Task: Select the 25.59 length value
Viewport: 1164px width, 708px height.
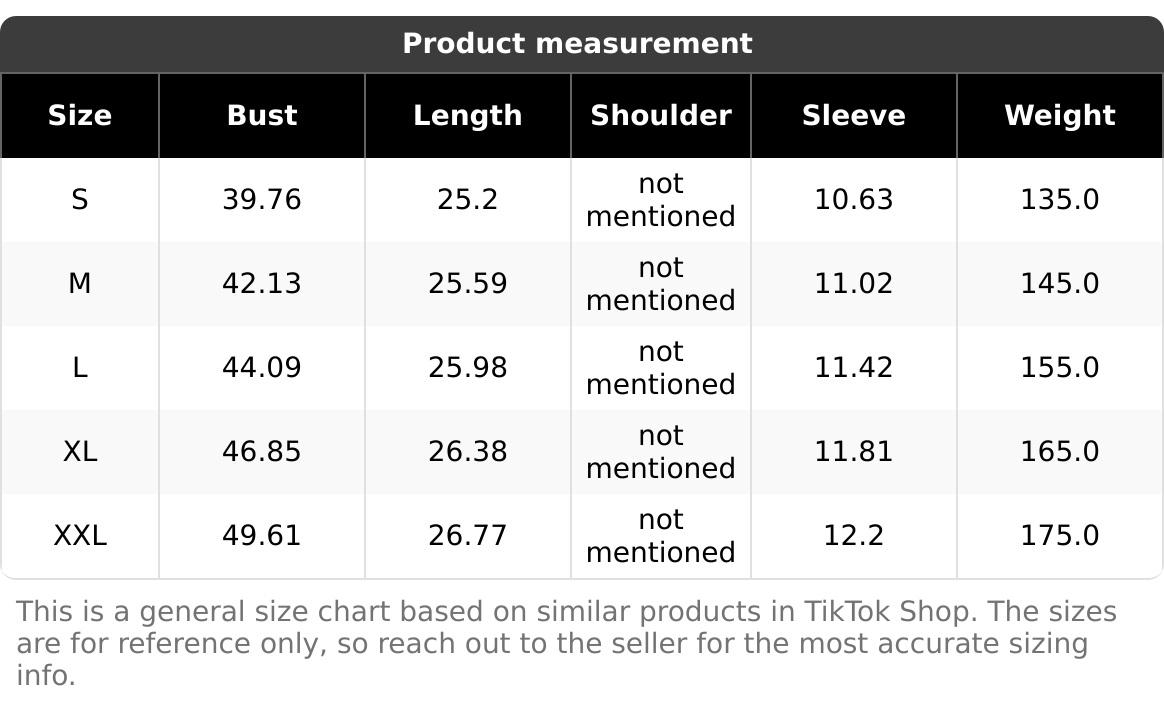Action: 467,284
